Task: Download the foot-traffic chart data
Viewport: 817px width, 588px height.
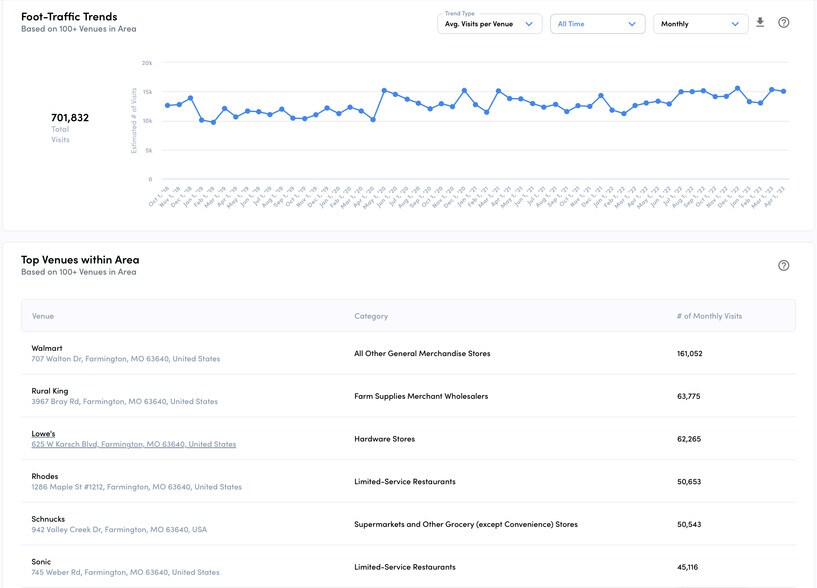Action: [760, 23]
